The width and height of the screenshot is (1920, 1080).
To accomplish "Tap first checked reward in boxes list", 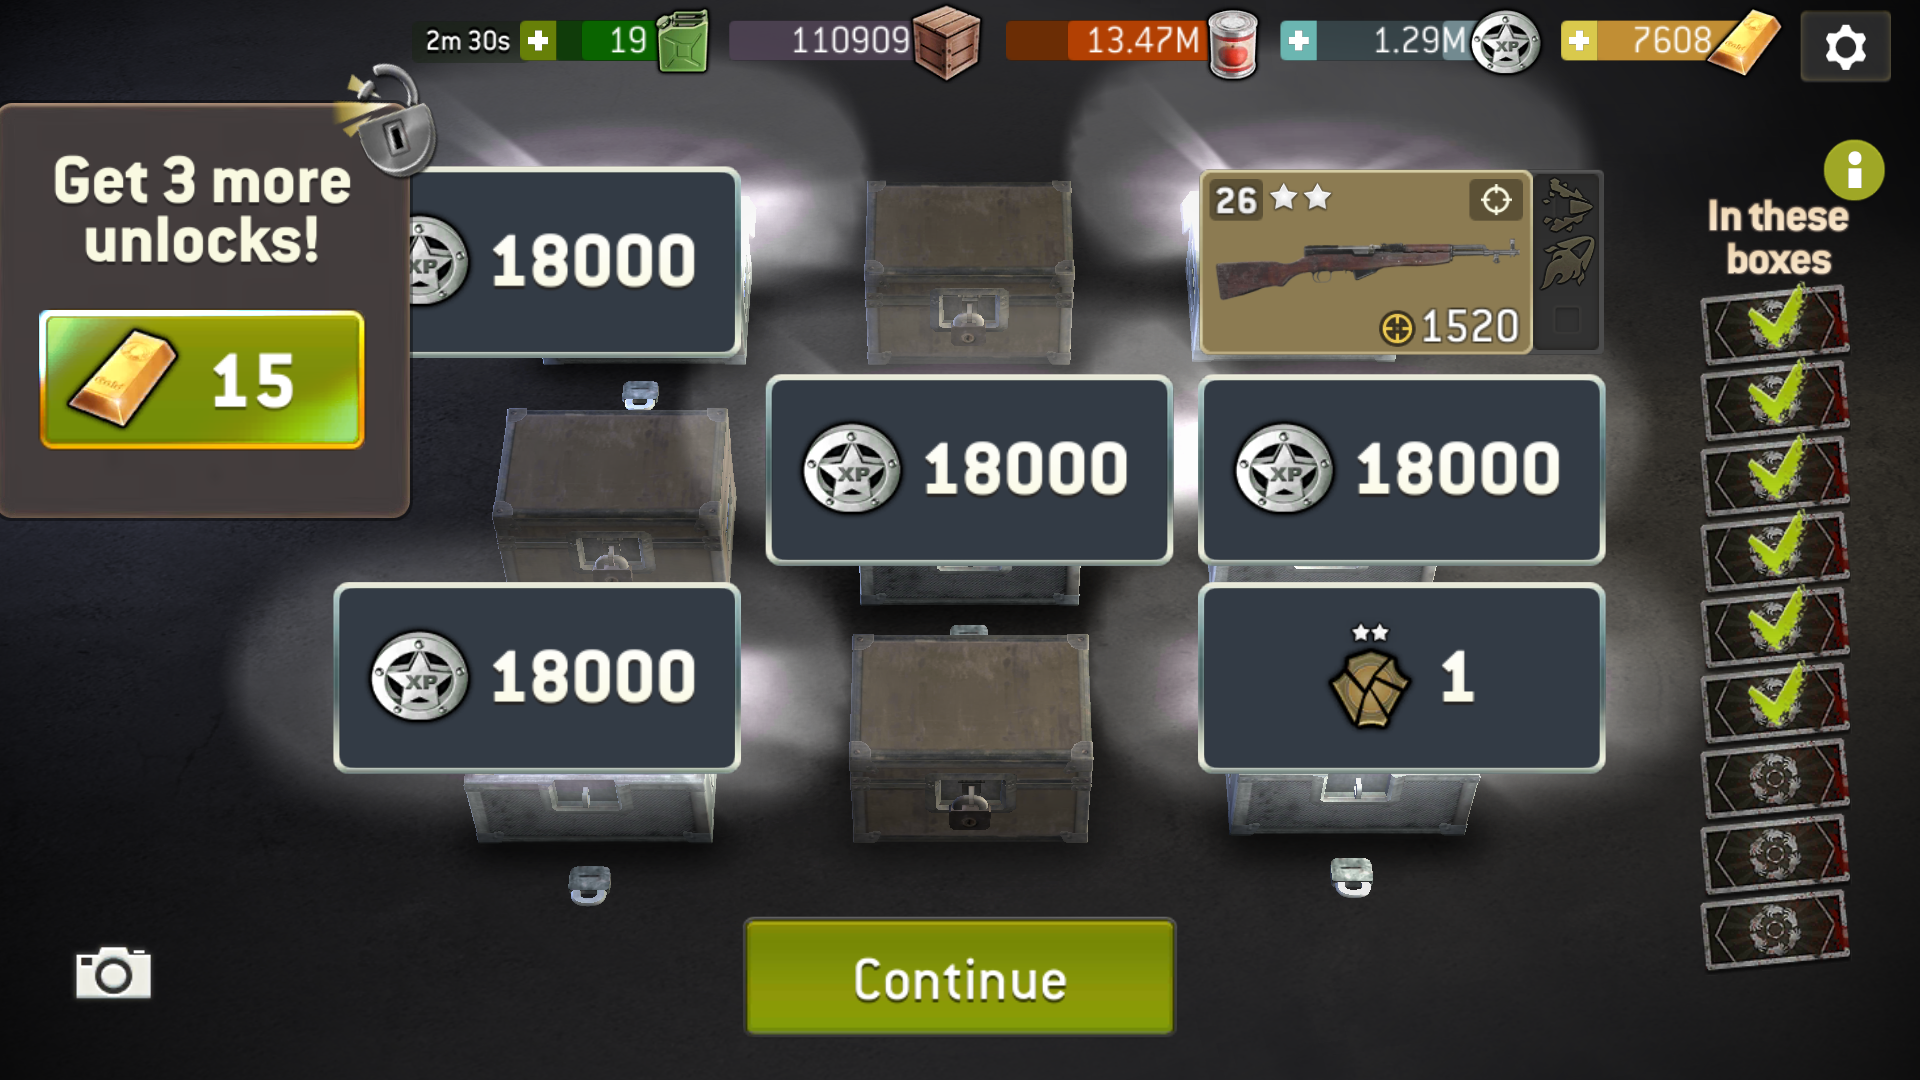I will [1775, 324].
